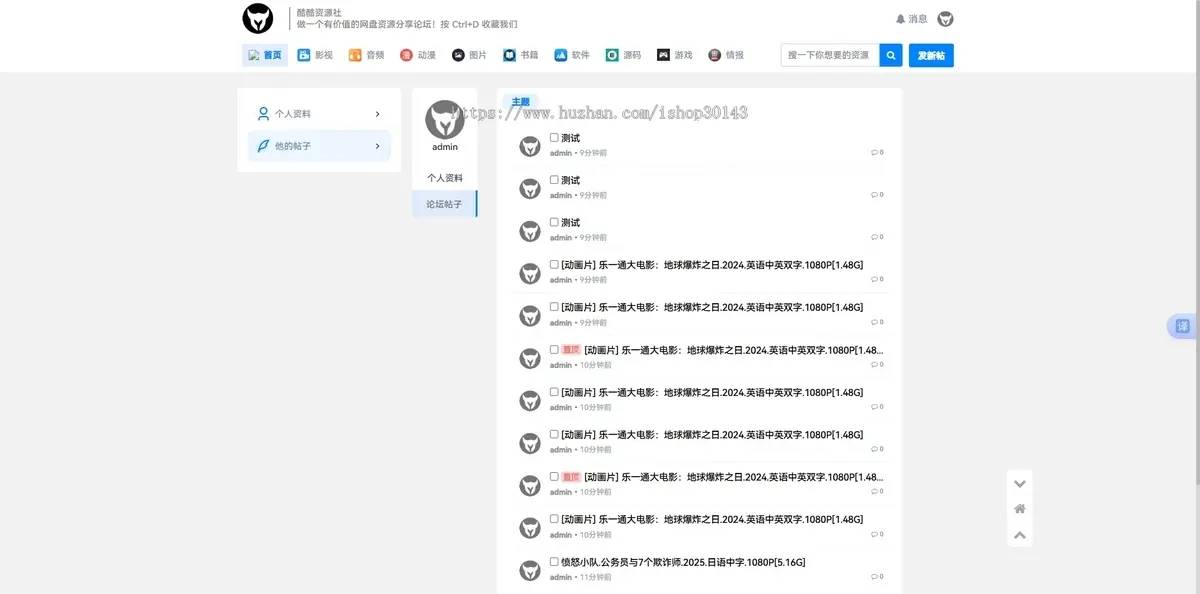Image resolution: width=1200 pixels, height=594 pixels.
Task: Click the admin username under large avatar
Action: (x=445, y=147)
